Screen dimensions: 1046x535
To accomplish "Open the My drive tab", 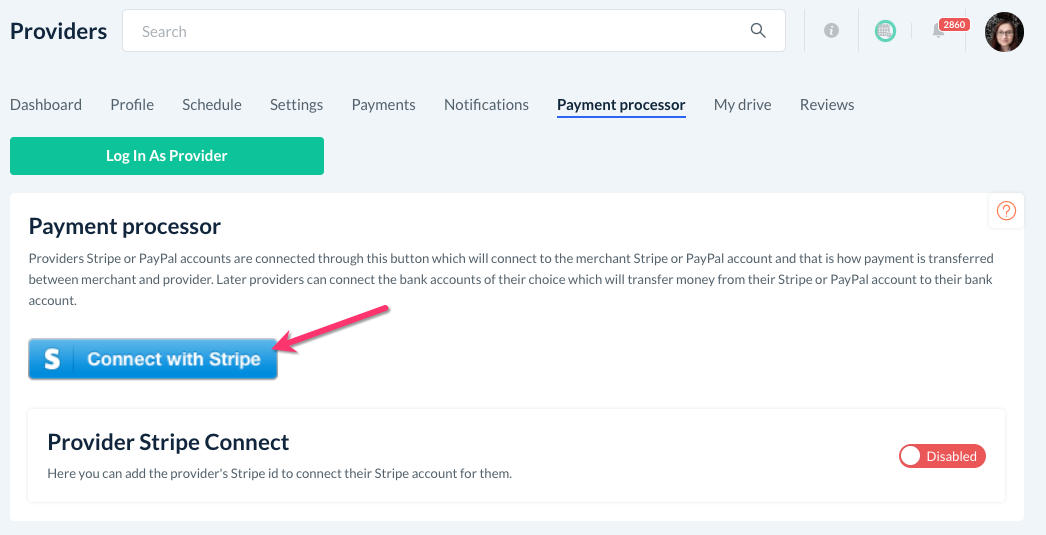I will click(742, 105).
